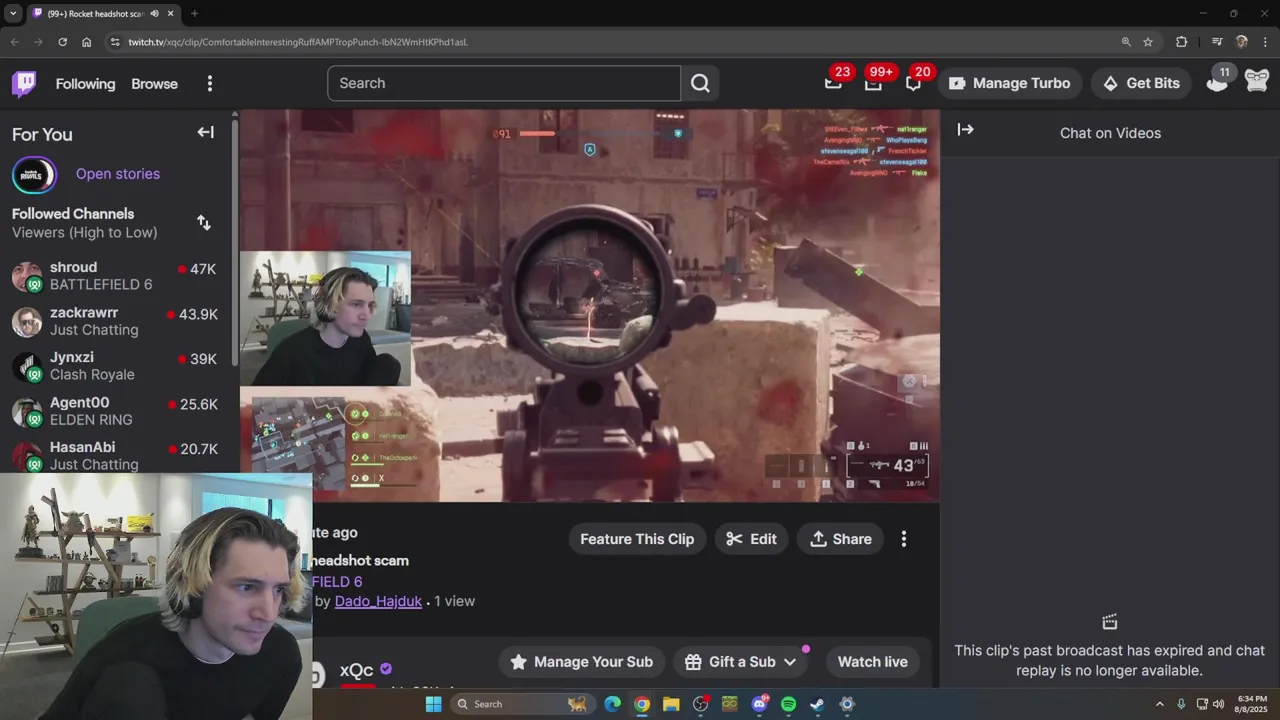This screenshot has width=1280, height=720.
Task: Click xQc channel name
Action: 356,670
